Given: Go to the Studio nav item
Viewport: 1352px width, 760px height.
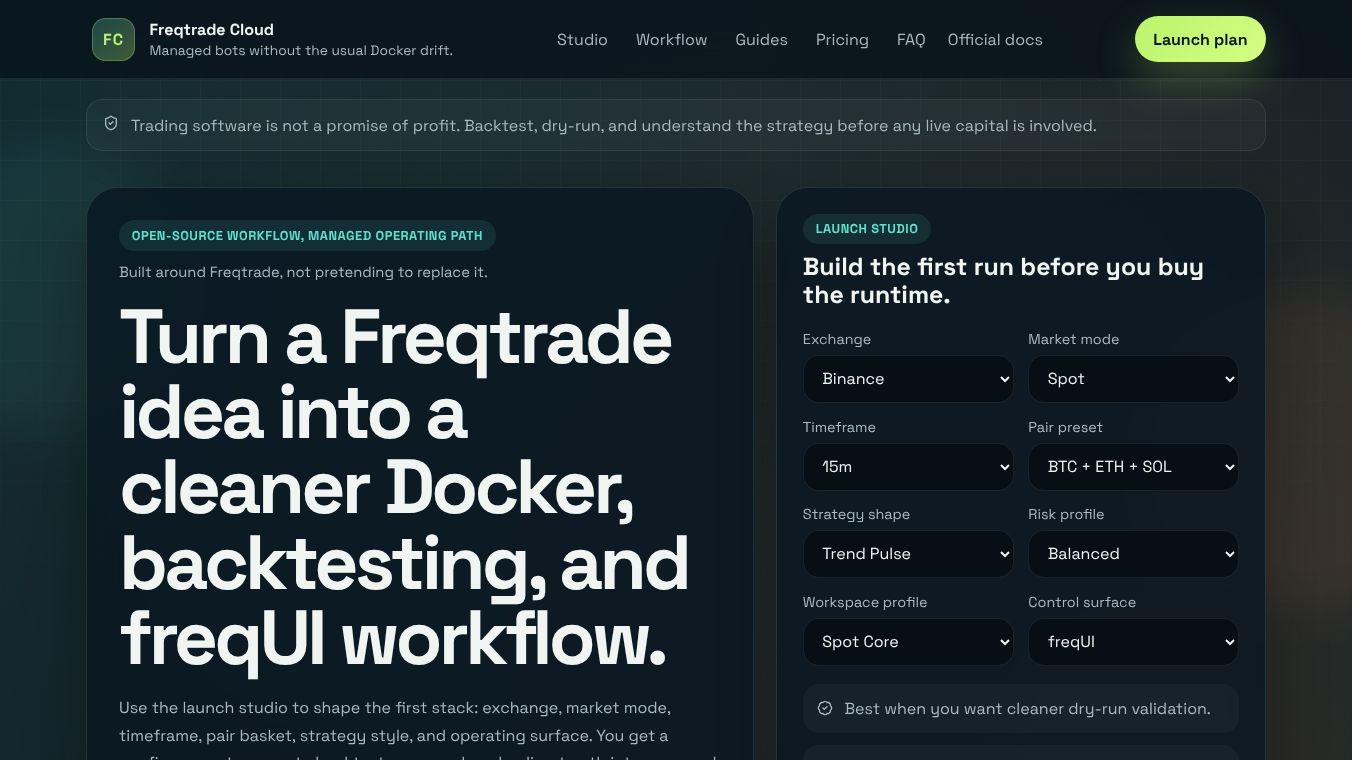Looking at the screenshot, I should [582, 40].
